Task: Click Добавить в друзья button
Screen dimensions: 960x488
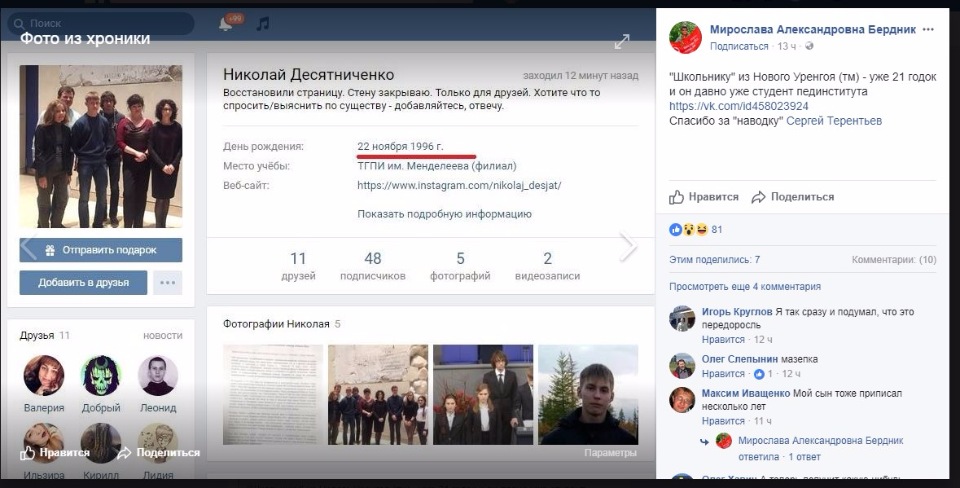Action: 83,283
